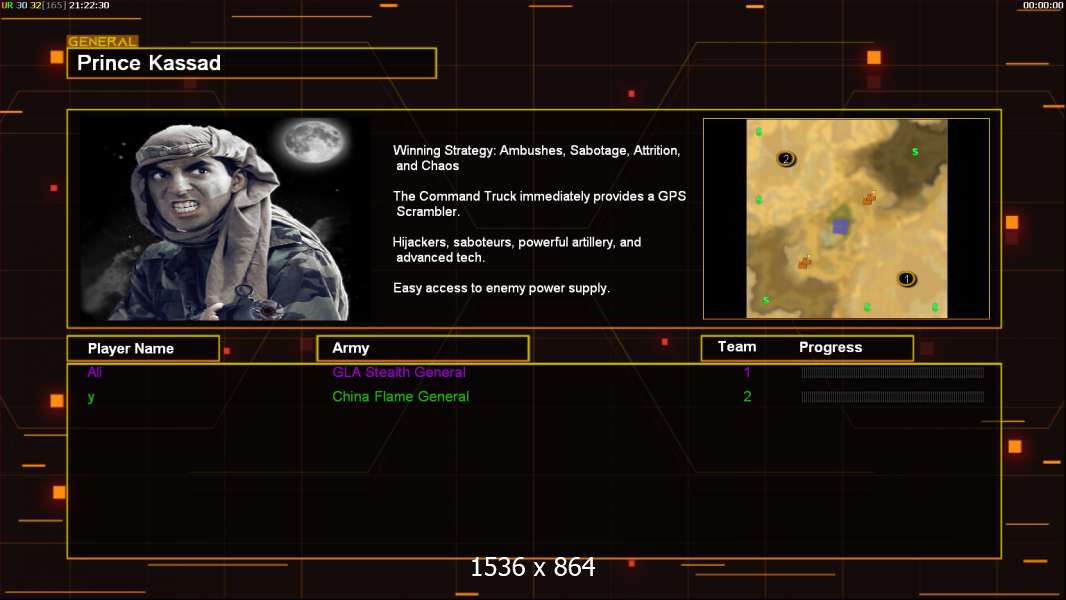1066x600 pixels.
Task: Click 'GLA Stealth General' army entry
Action: [x=399, y=372]
